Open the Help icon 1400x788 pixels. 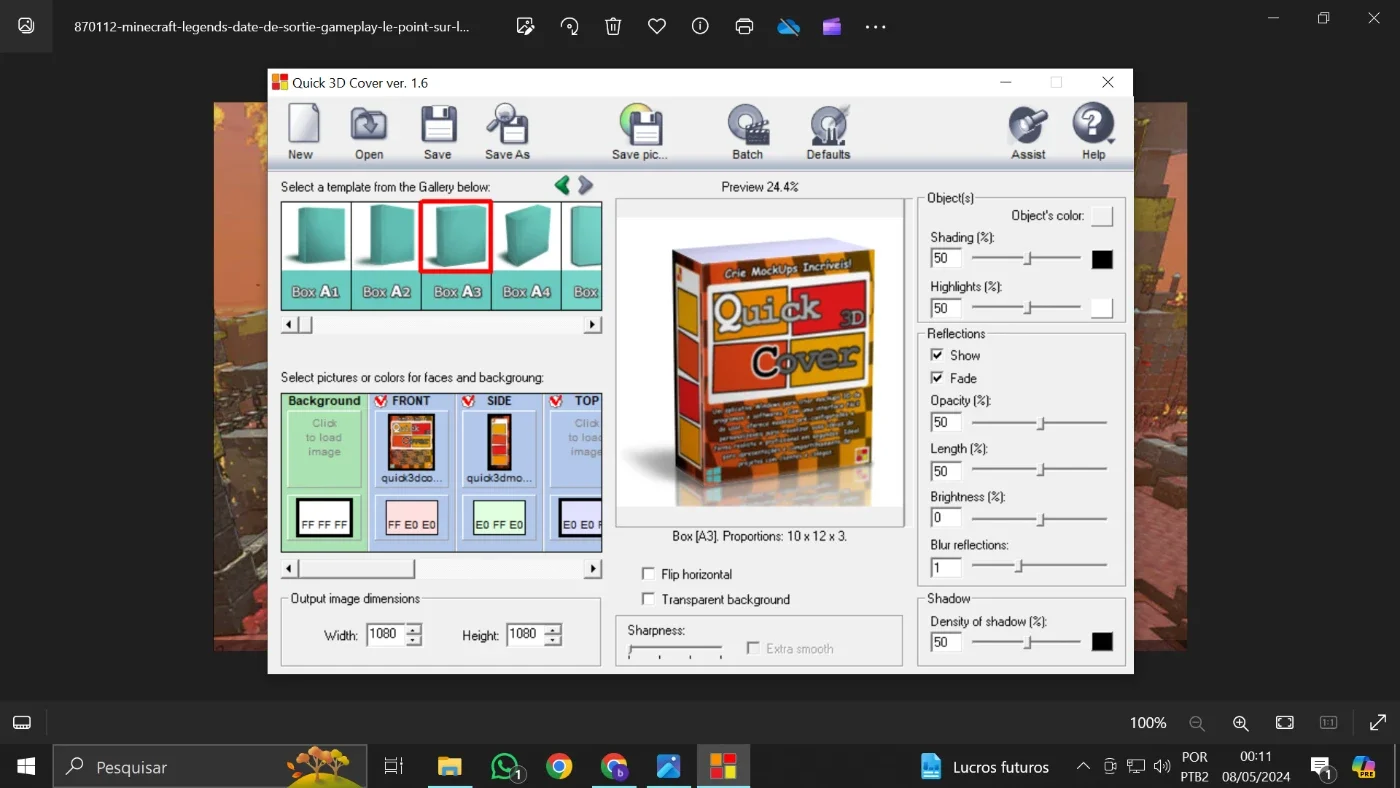click(1093, 132)
